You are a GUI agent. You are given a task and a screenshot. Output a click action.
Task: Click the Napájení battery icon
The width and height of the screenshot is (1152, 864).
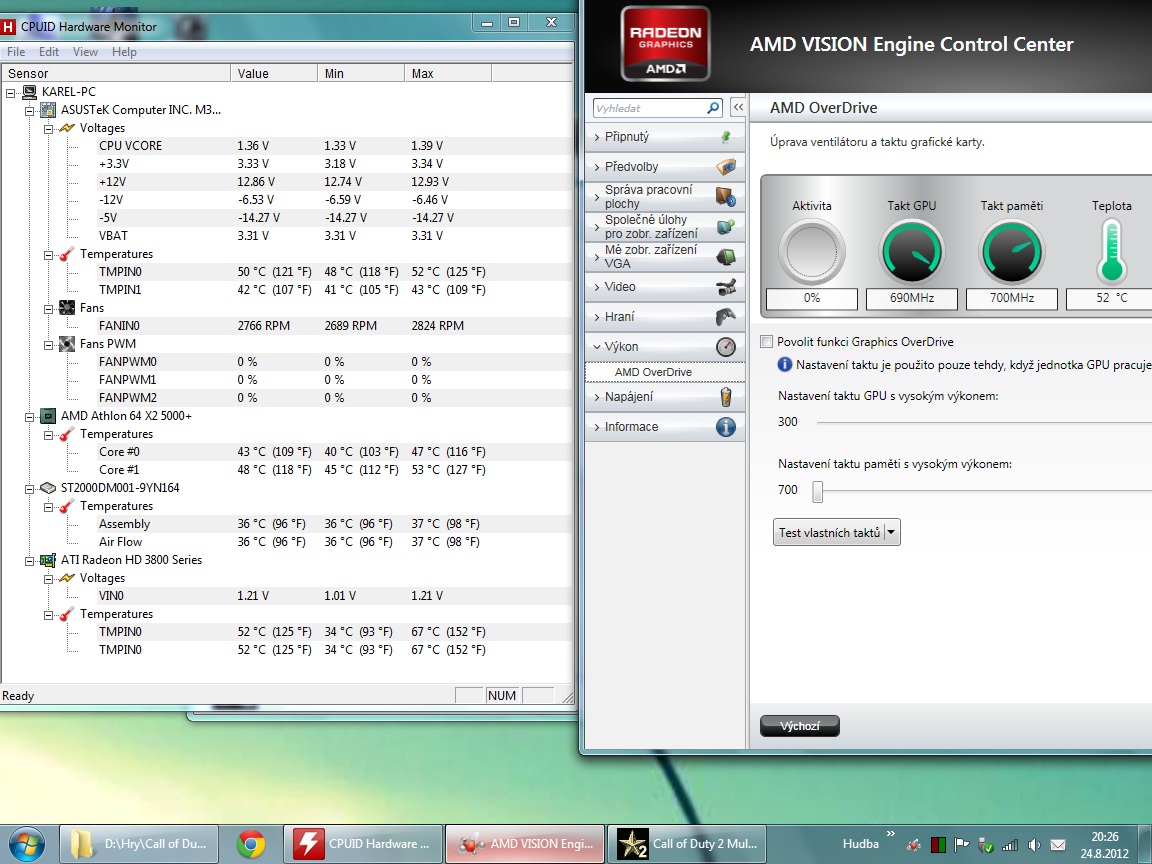coord(726,397)
